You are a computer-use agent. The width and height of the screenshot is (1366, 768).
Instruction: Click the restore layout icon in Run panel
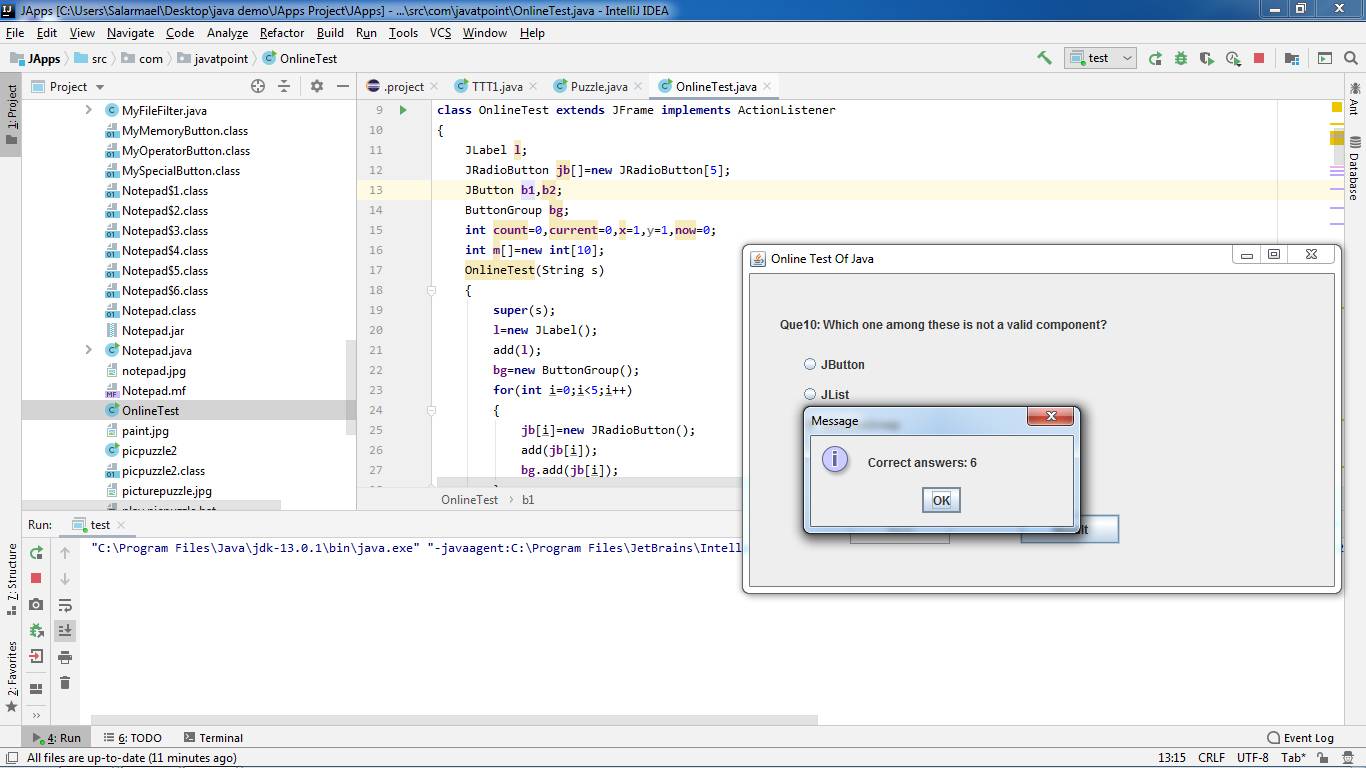(x=36, y=688)
